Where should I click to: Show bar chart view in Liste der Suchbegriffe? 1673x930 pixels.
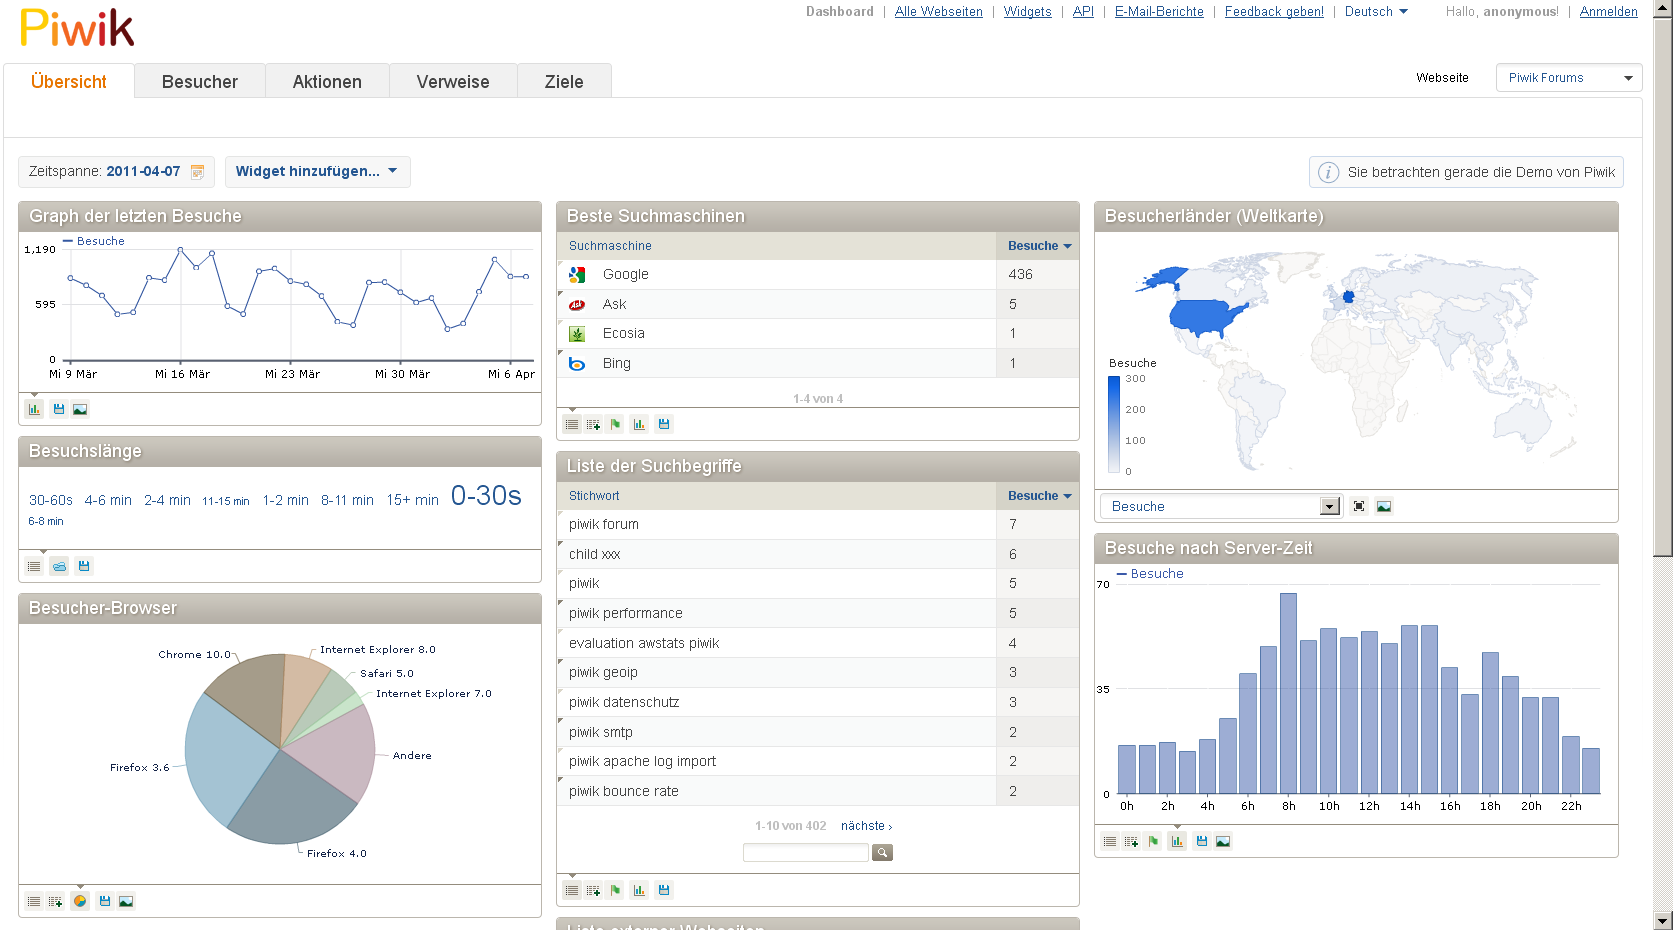point(639,890)
